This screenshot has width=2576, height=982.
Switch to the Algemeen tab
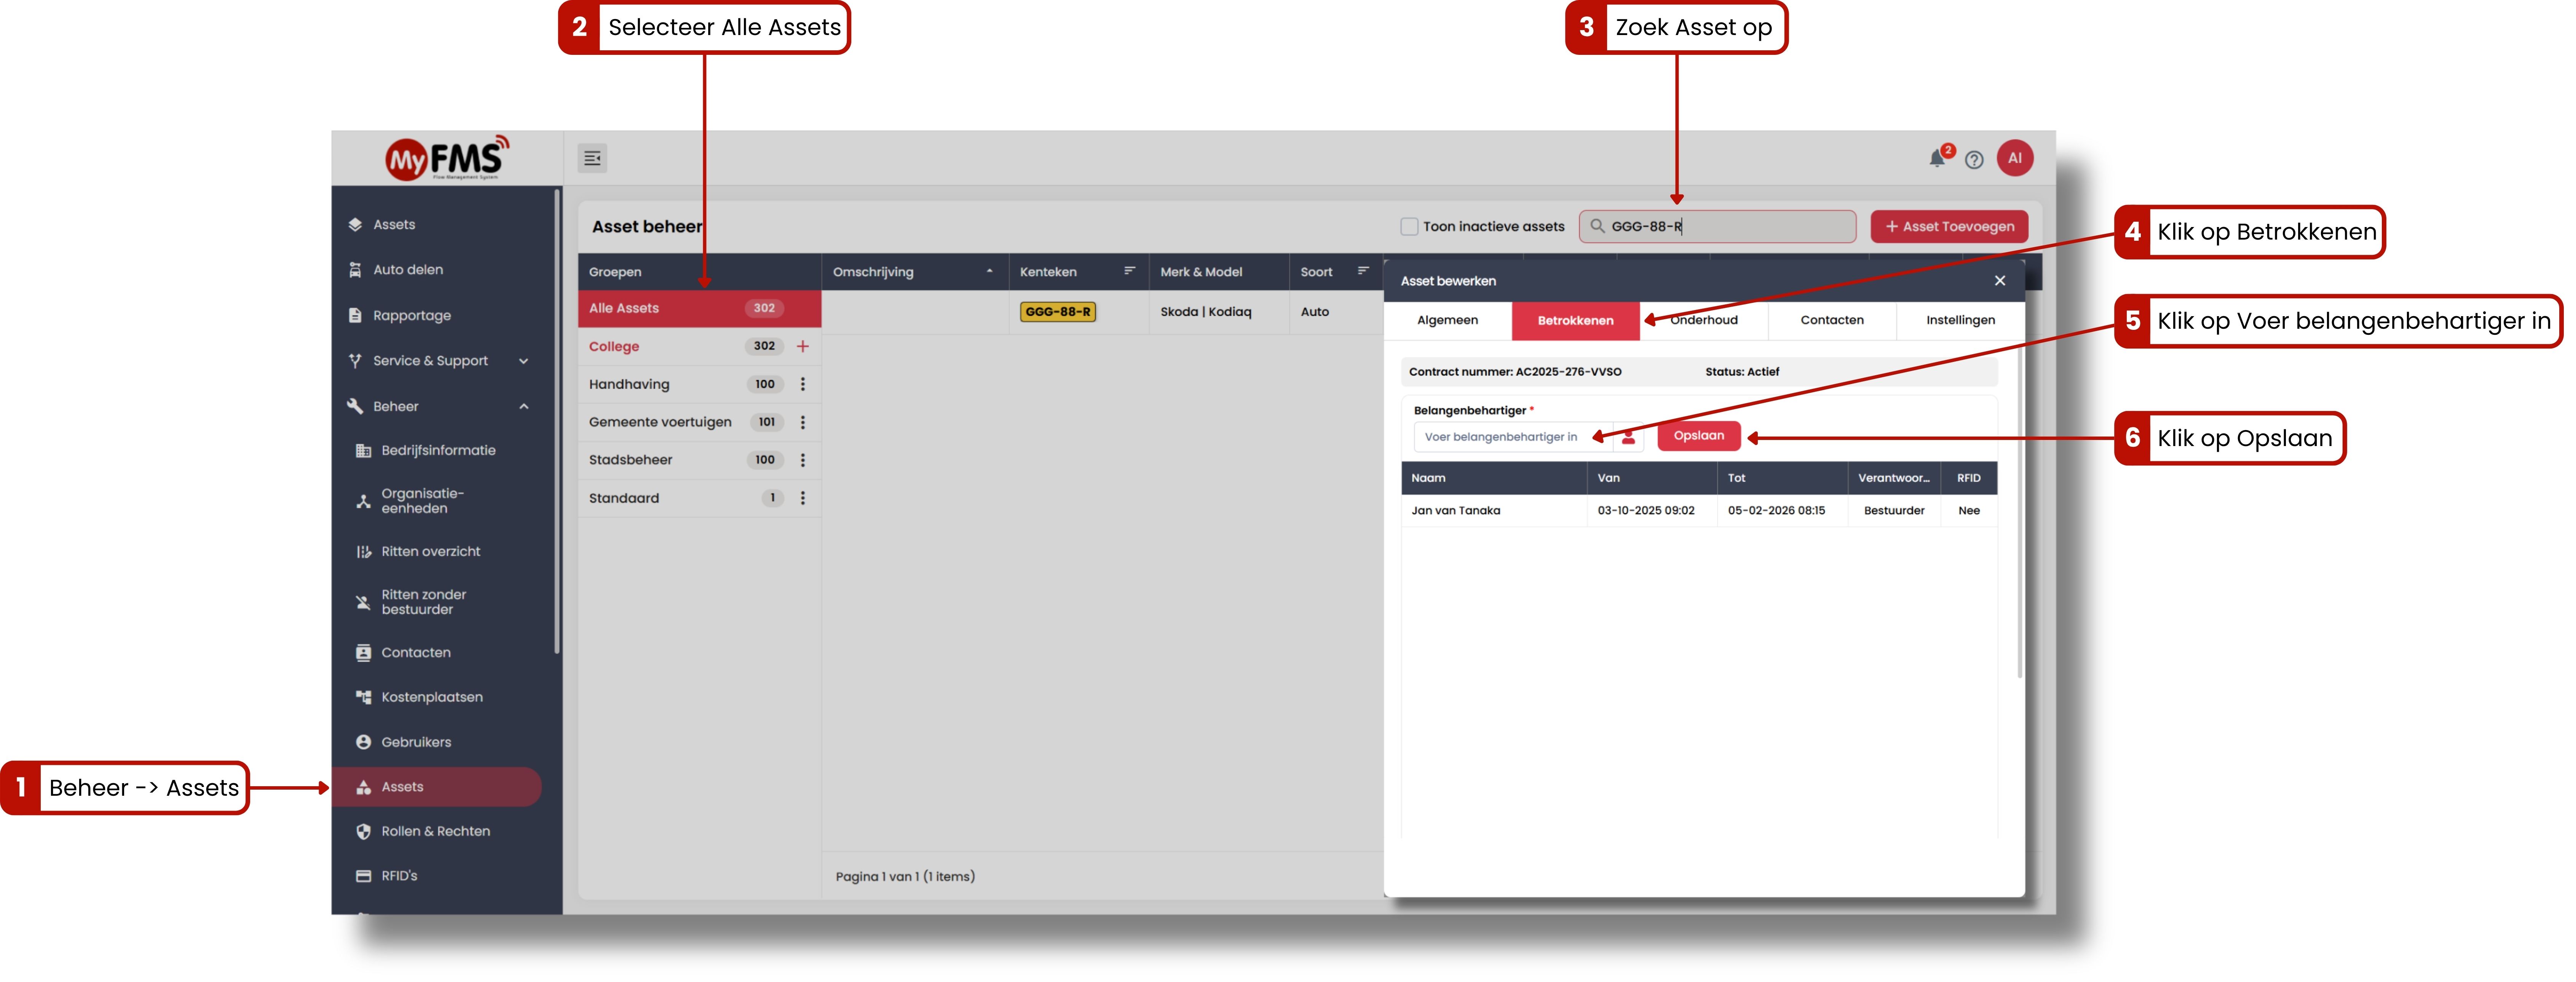click(x=1447, y=321)
